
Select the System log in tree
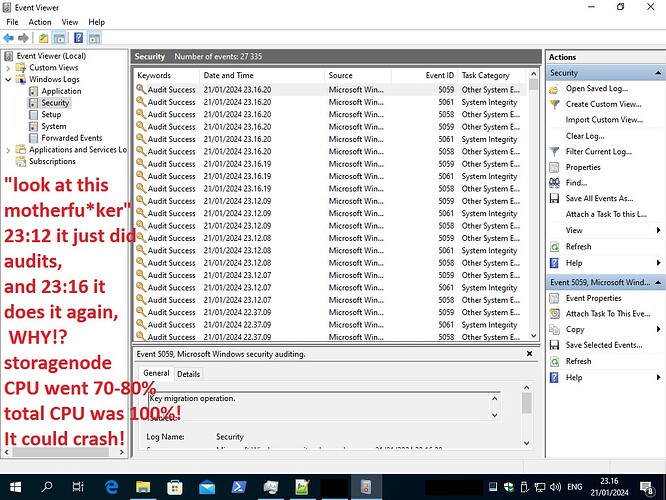[54, 126]
